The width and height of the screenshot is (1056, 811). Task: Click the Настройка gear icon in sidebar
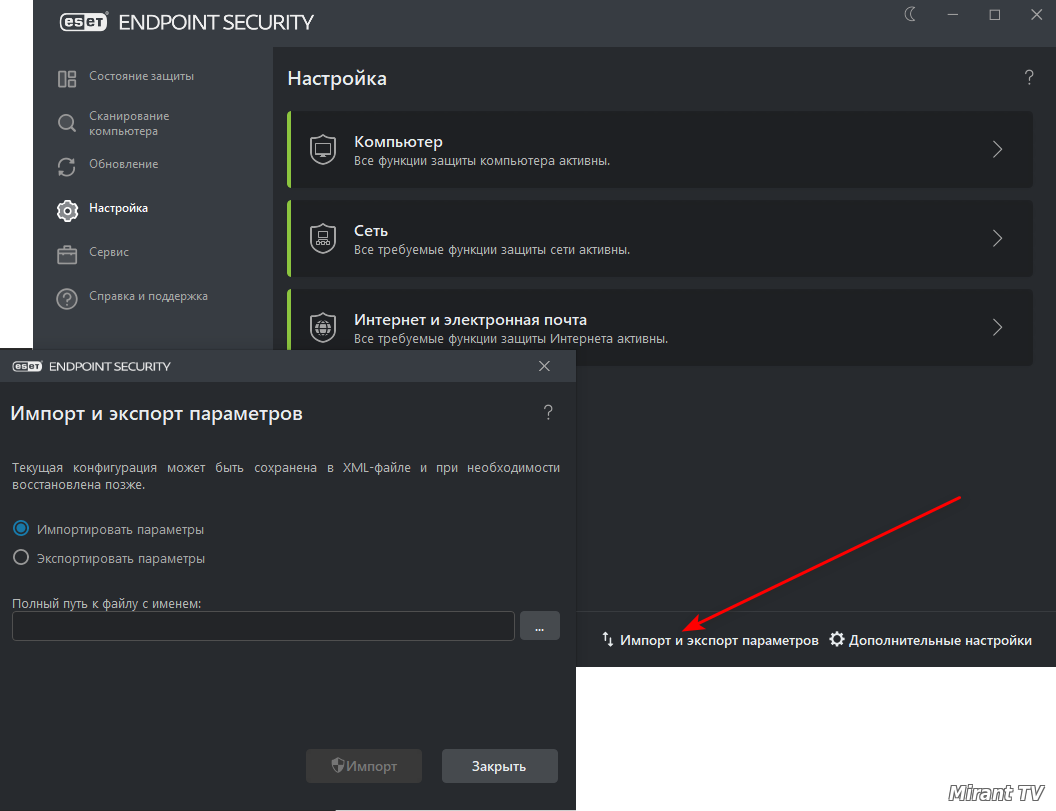[67, 211]
